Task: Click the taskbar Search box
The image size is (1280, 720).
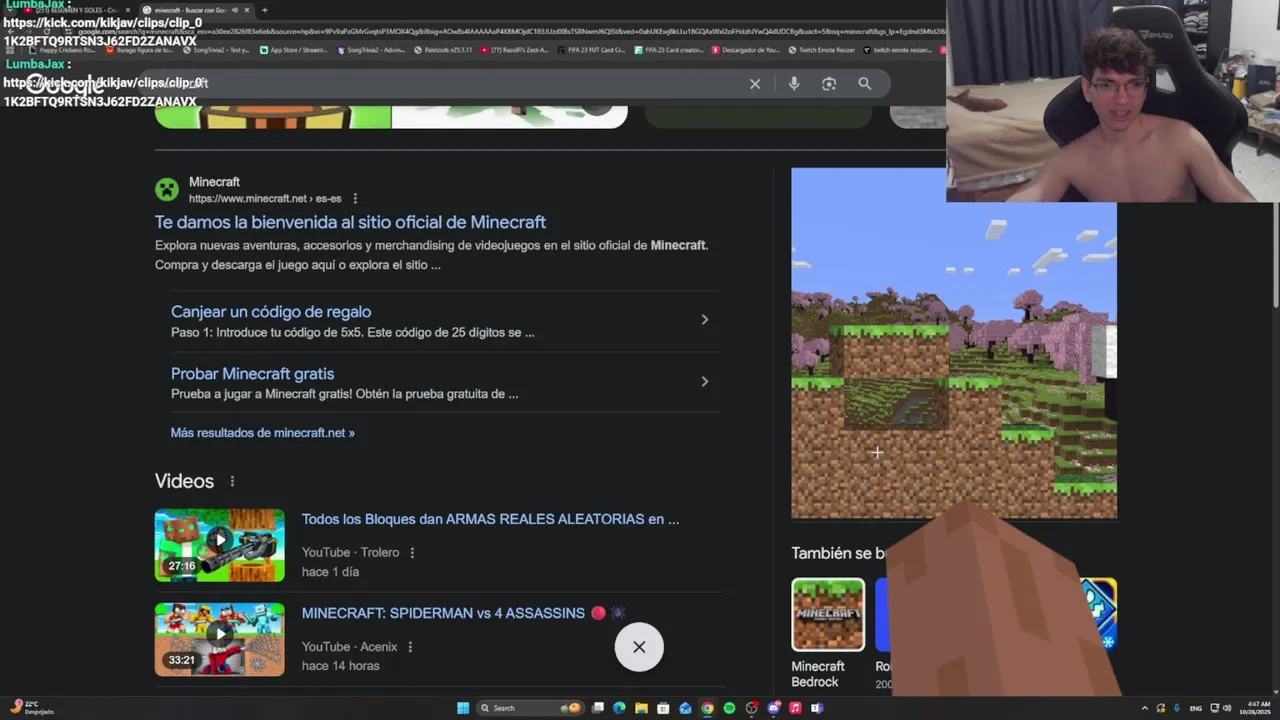Action: click(x=530, y=708)
